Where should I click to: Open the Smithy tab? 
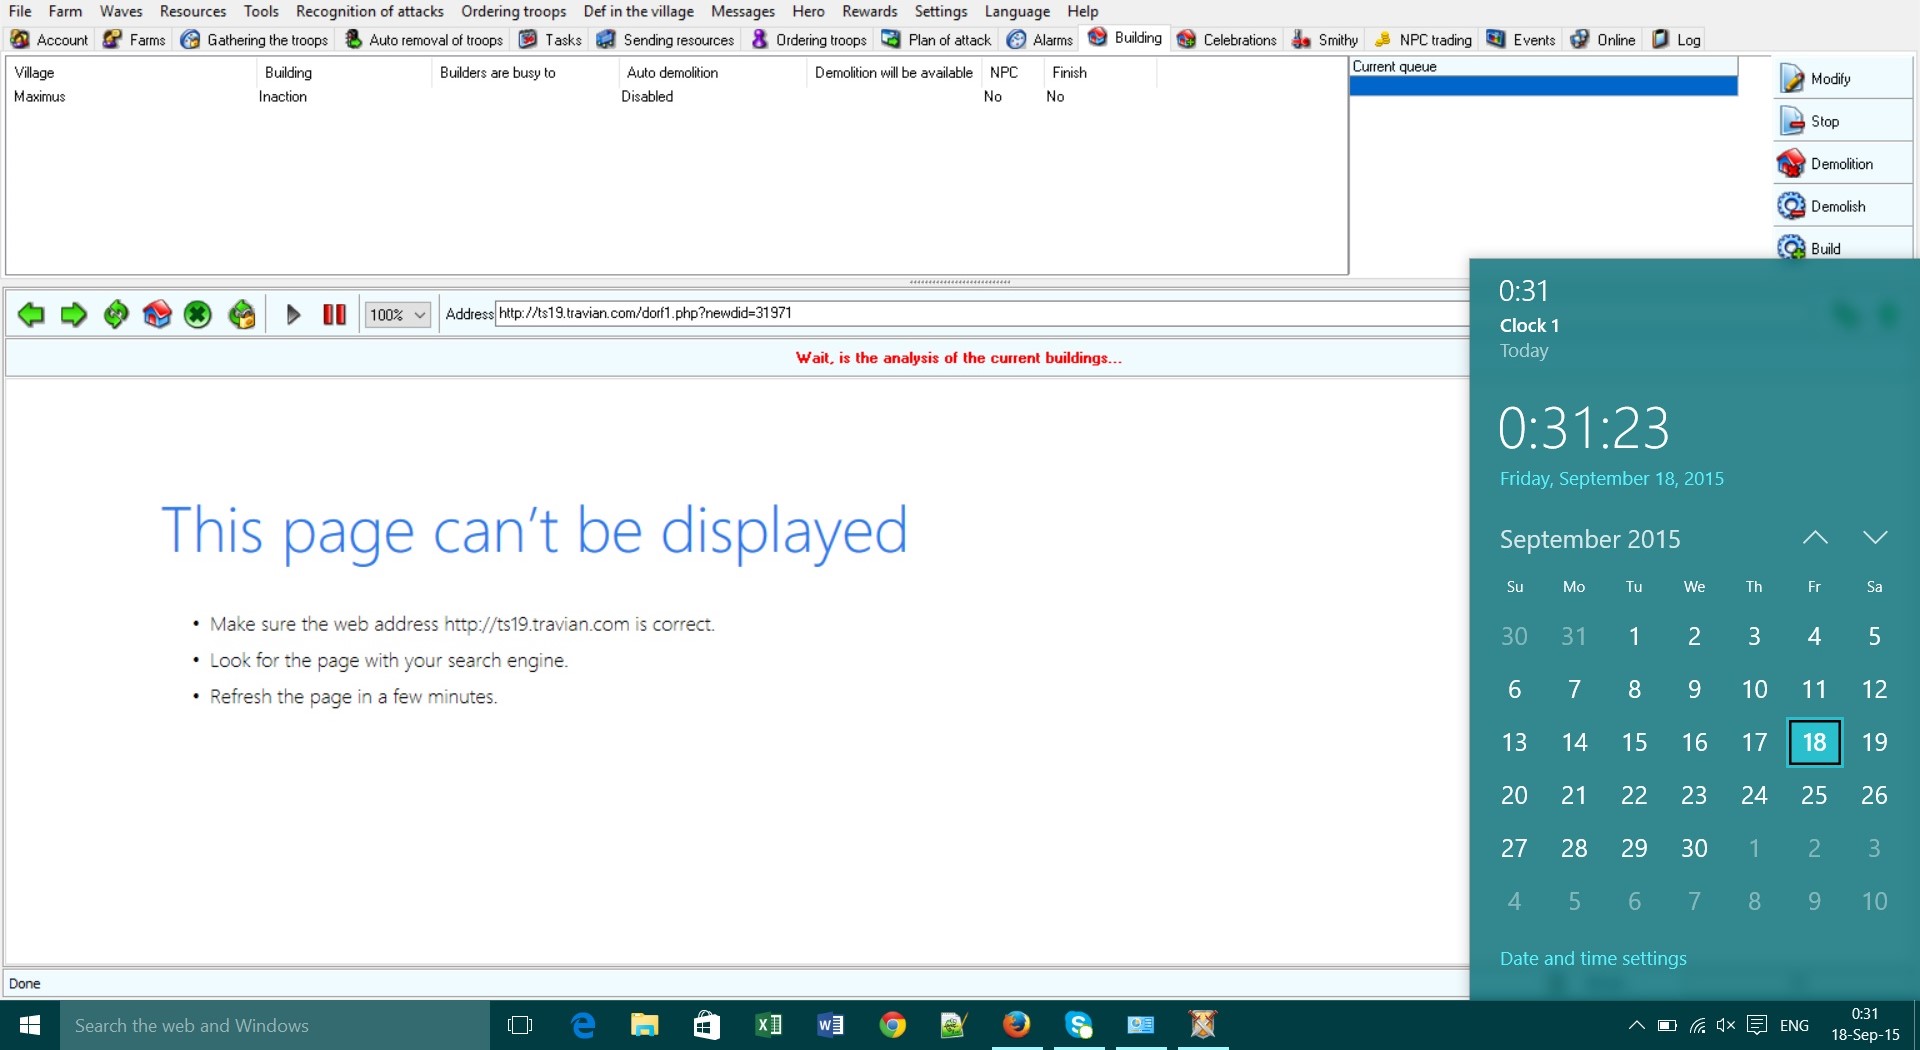pyautogui.click(x=1325, y=40)
